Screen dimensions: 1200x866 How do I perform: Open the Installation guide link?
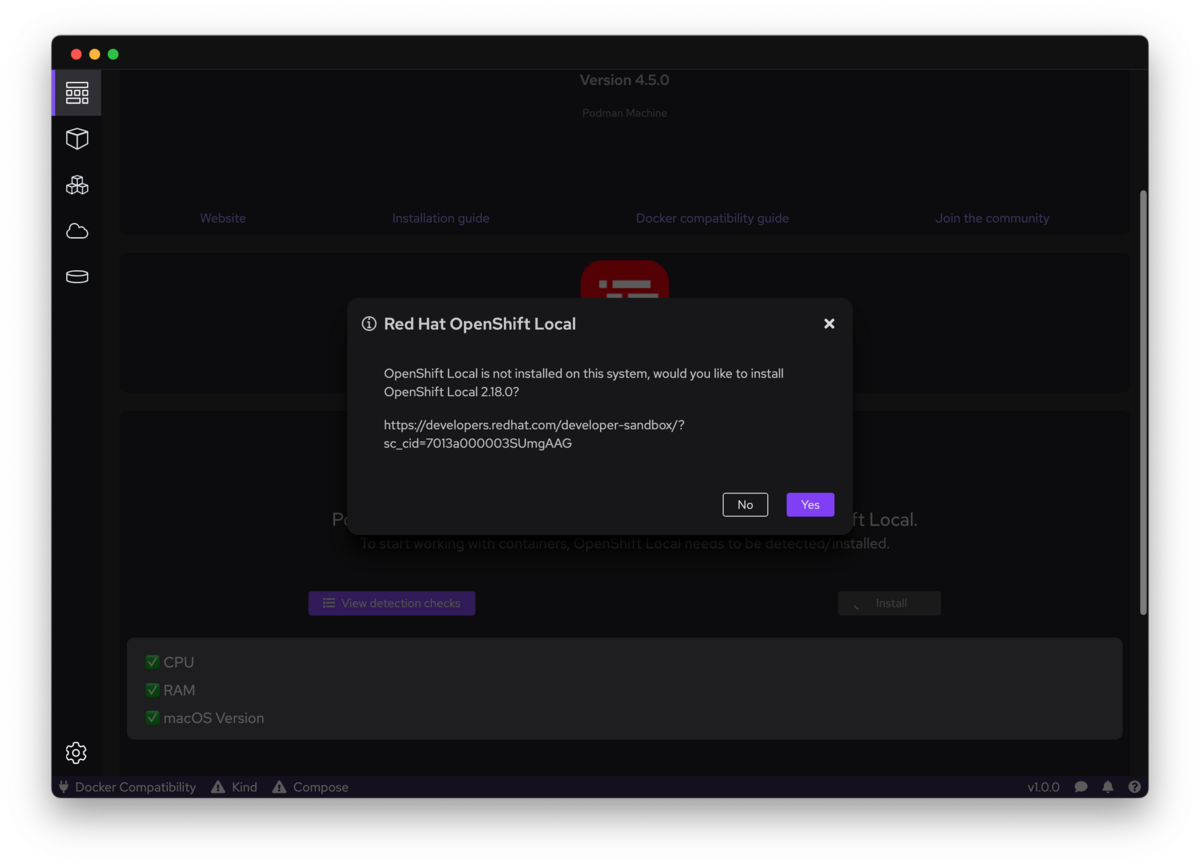coord(441,218)
